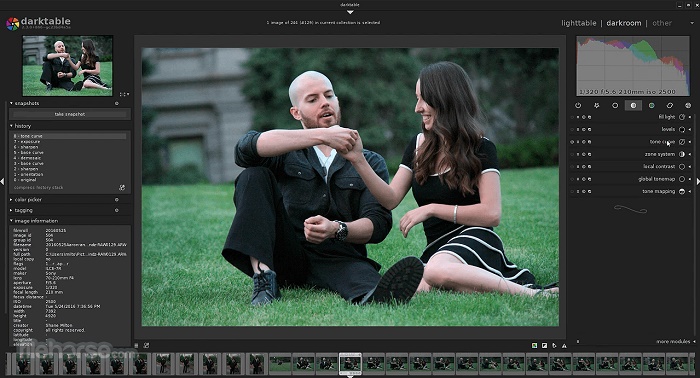Switch to lighttable view
The width and height of the screenshot is (700, 378).
579,23
